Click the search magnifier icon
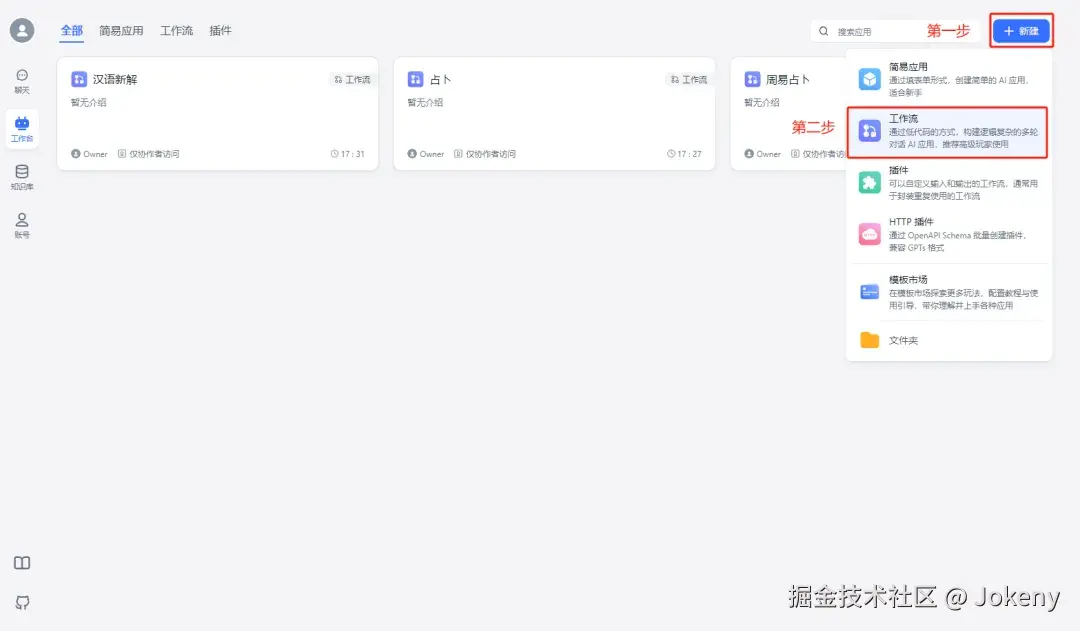The width and height of the screenshot is (1080, 631). [824, 30]
